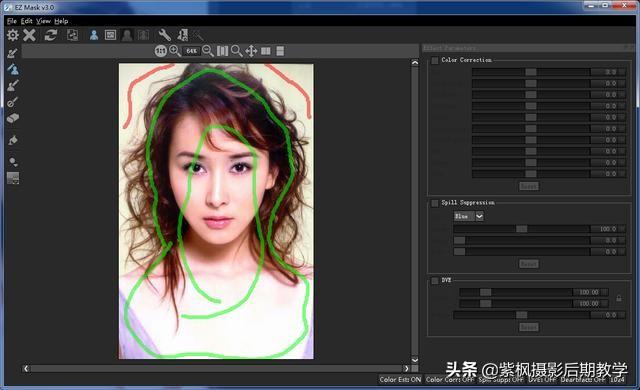Click the document swap icon in toolbar
This screenshot has height=390, width=640.
tap(73, 35)
